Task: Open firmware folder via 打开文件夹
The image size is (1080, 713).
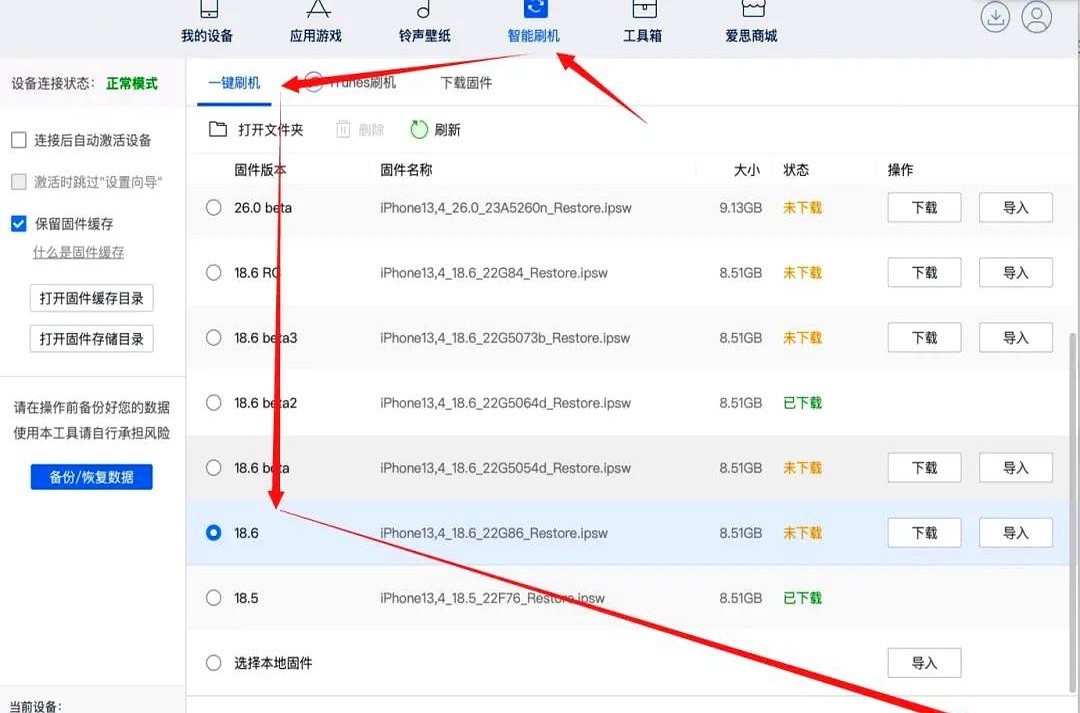Action: click(x=255, y=130)
